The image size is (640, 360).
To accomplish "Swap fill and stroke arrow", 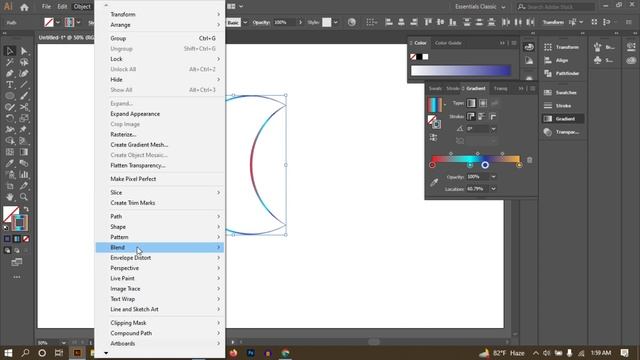I will (26, 209).
